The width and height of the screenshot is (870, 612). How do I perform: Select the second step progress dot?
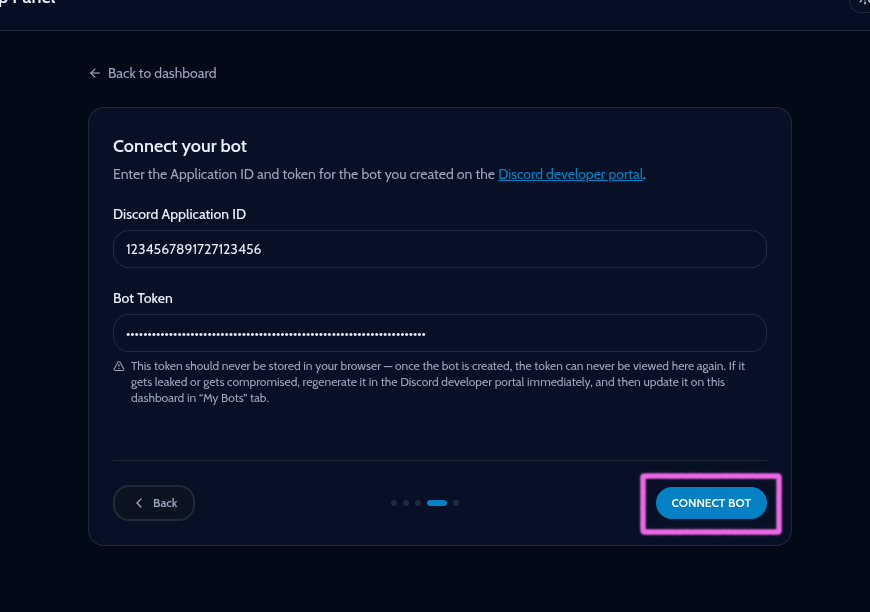pyautogui.click(x=406, y=503)
